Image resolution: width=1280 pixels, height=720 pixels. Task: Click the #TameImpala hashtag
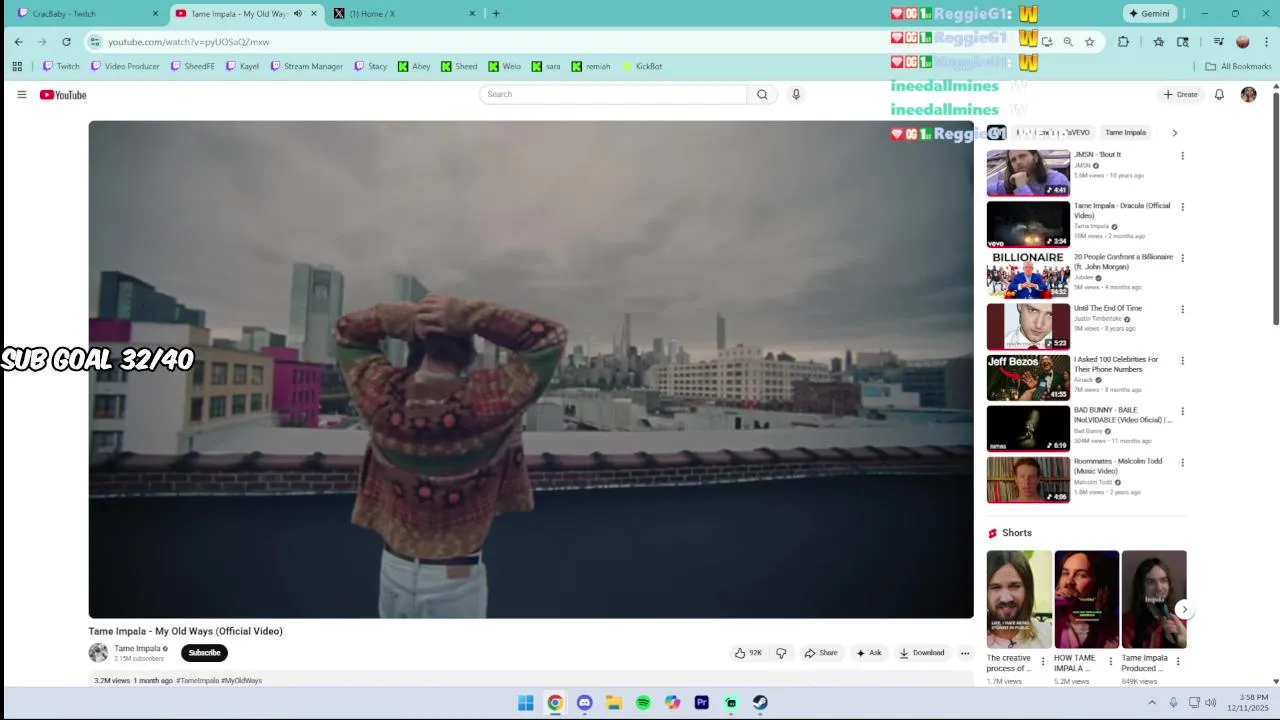click(x=198, y=681)
